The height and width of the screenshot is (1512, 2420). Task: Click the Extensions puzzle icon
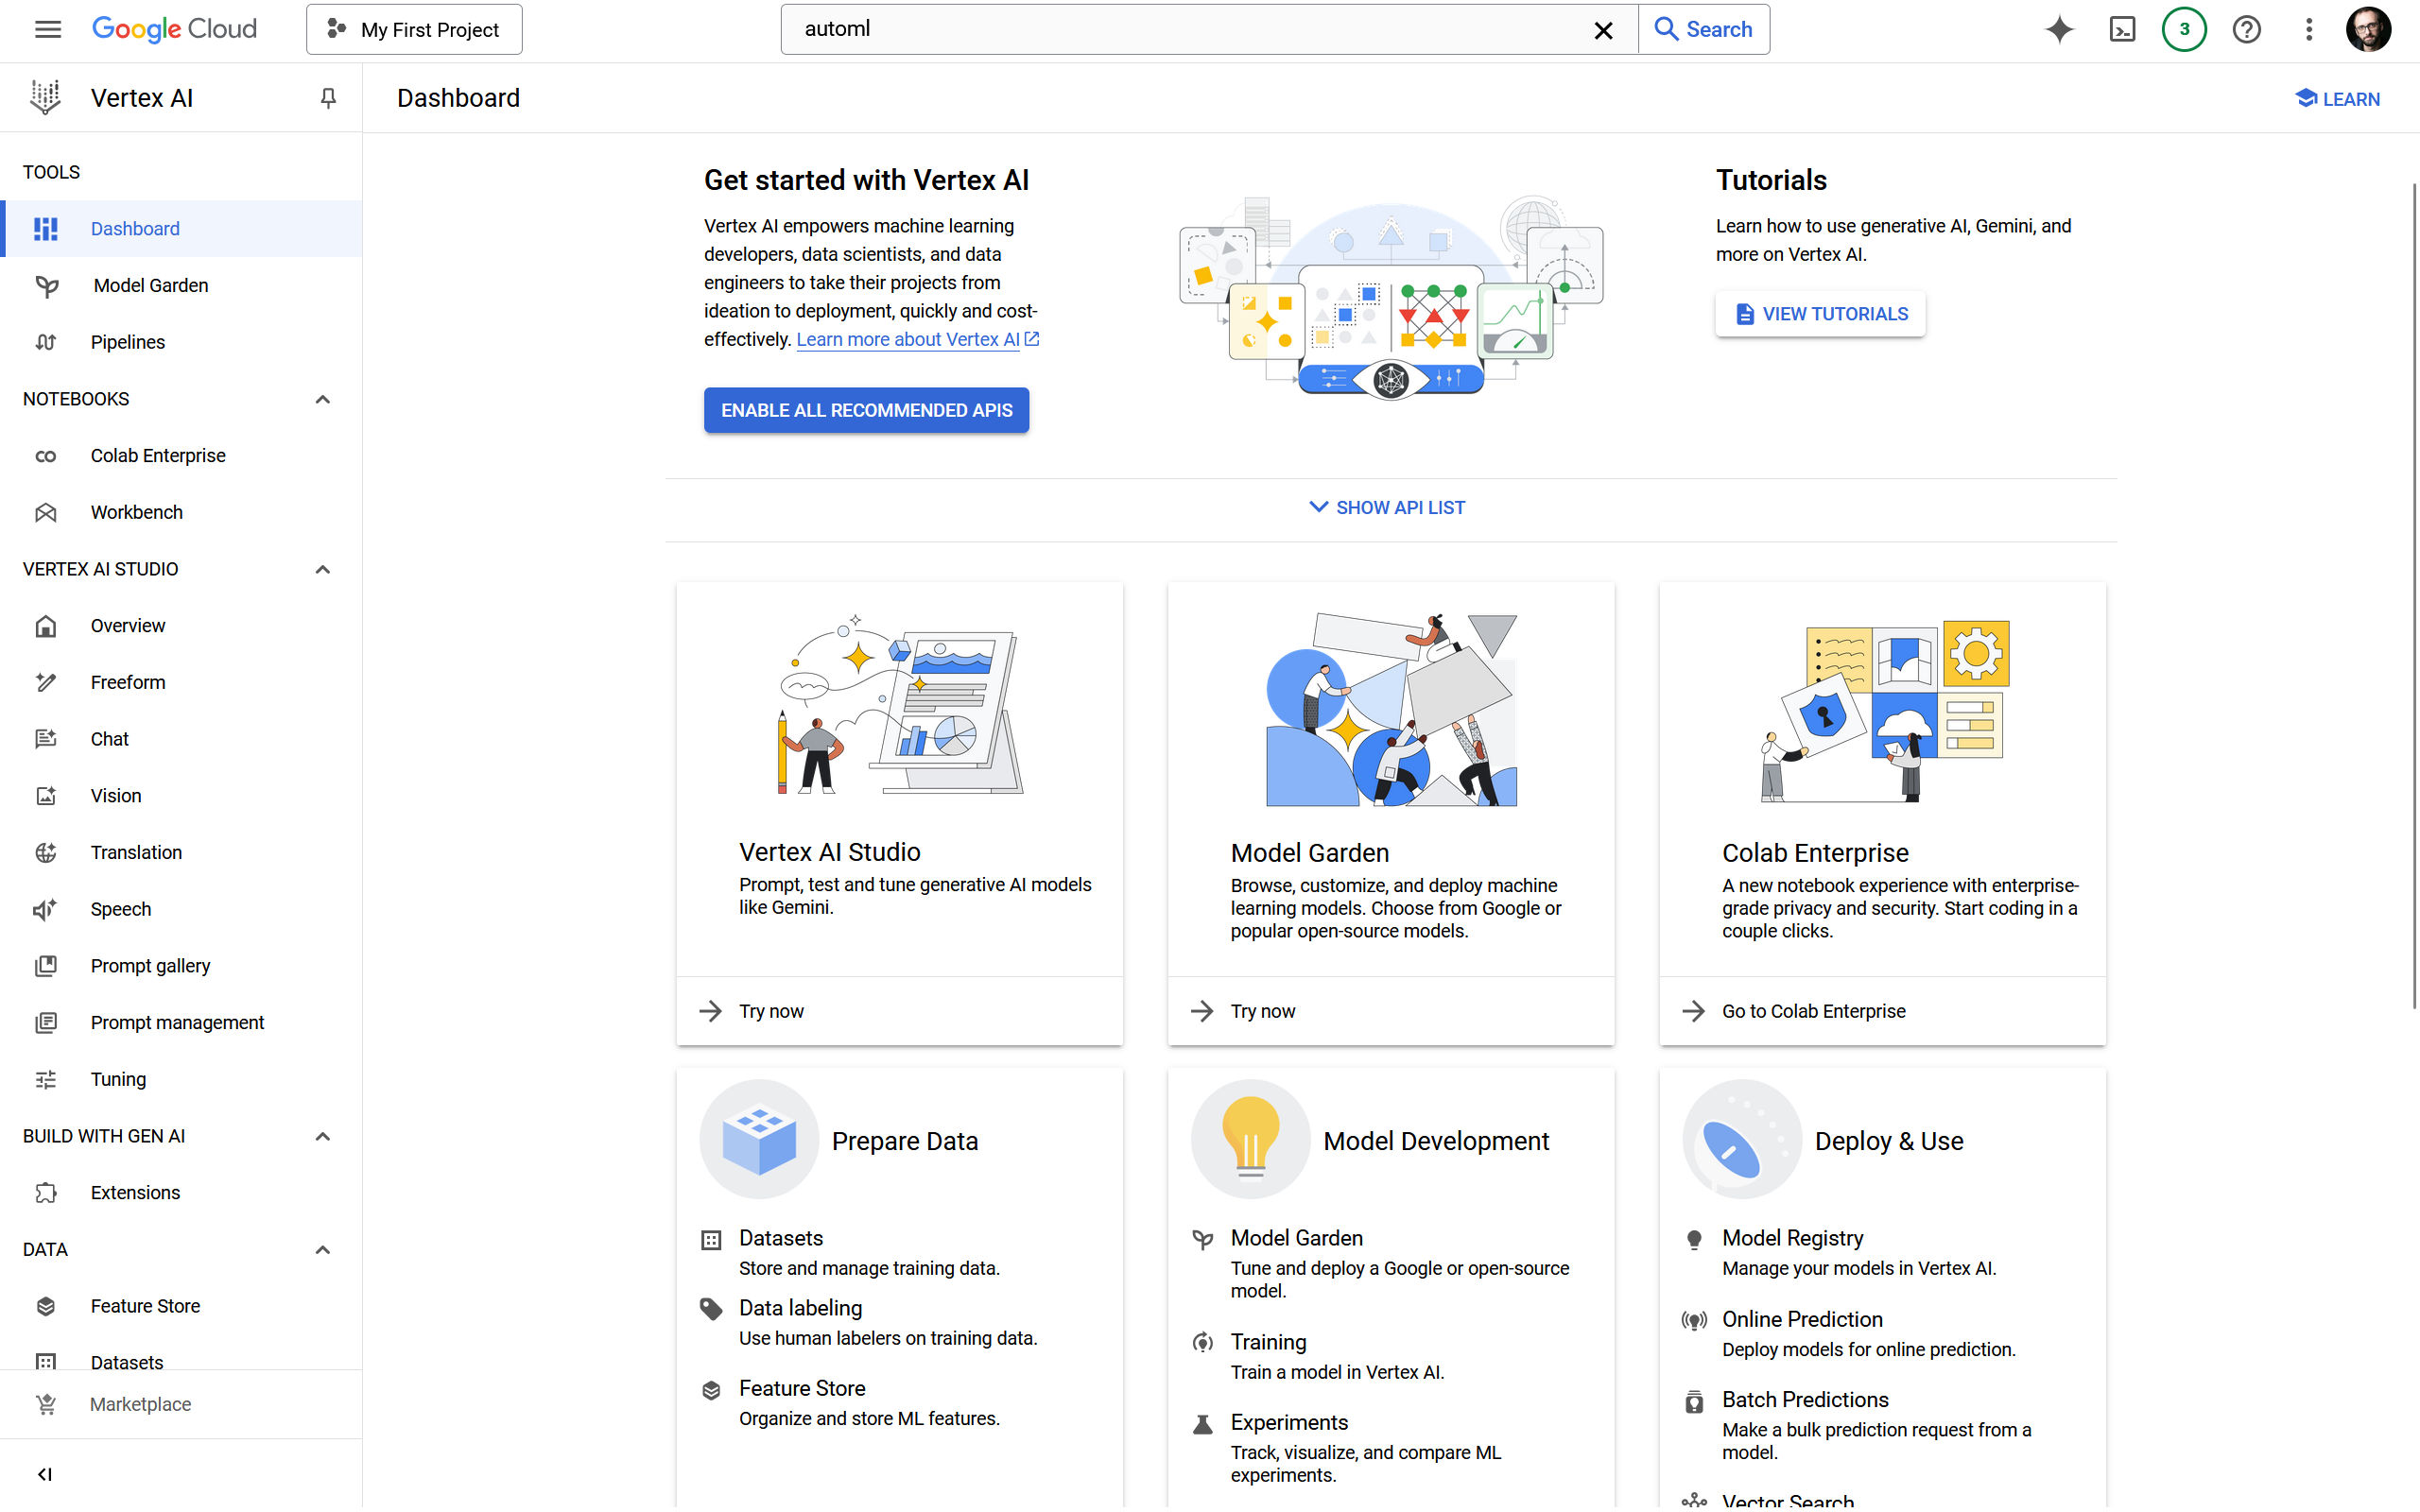coord(46,1192)
